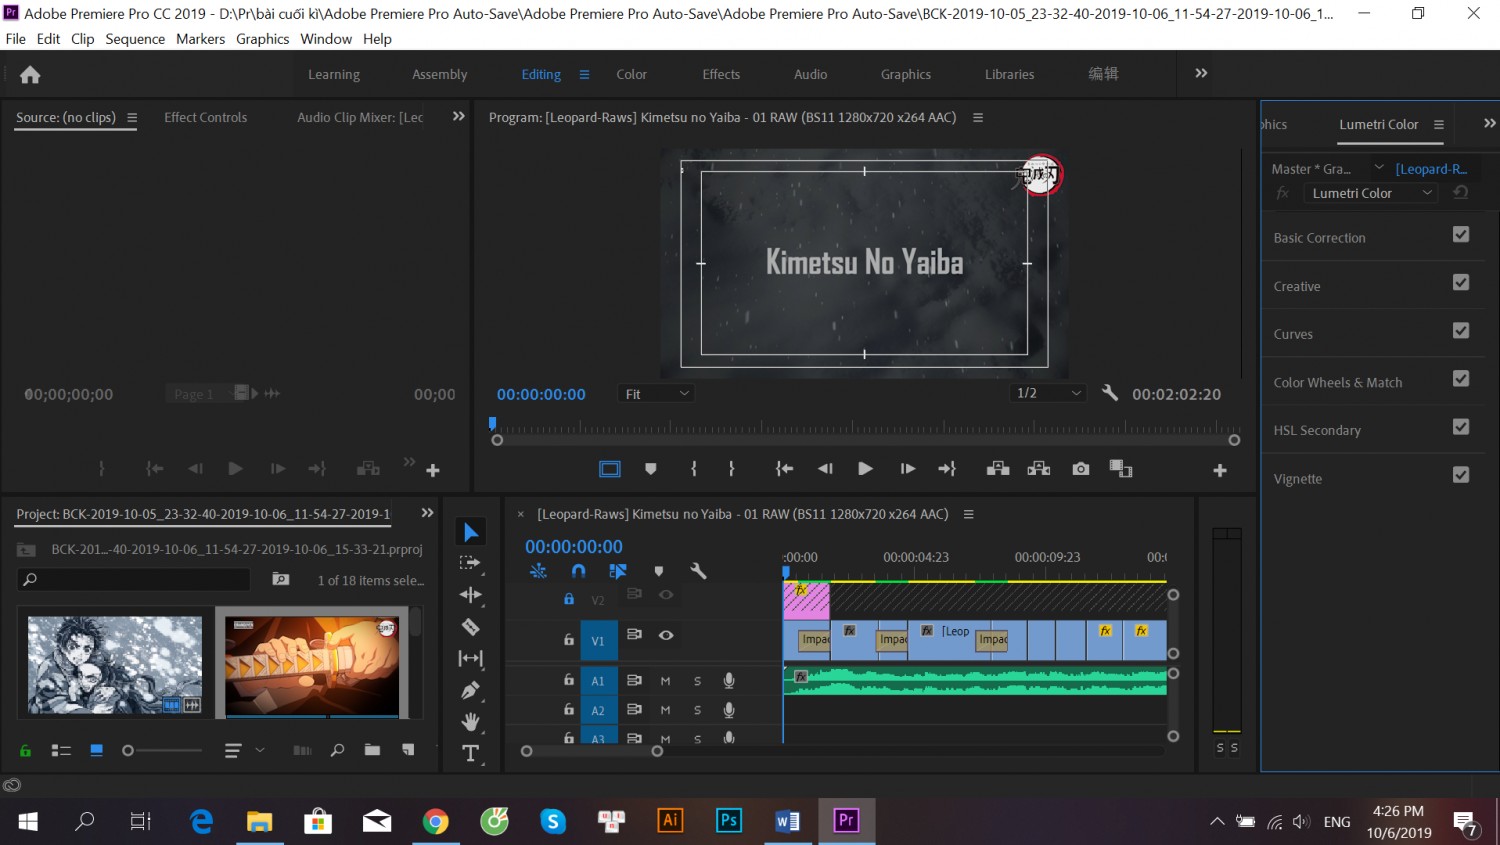Open timeline wrench display settings
This screenshot has height=845, width=1500.
pyautogui.click(x=698, y=571)
